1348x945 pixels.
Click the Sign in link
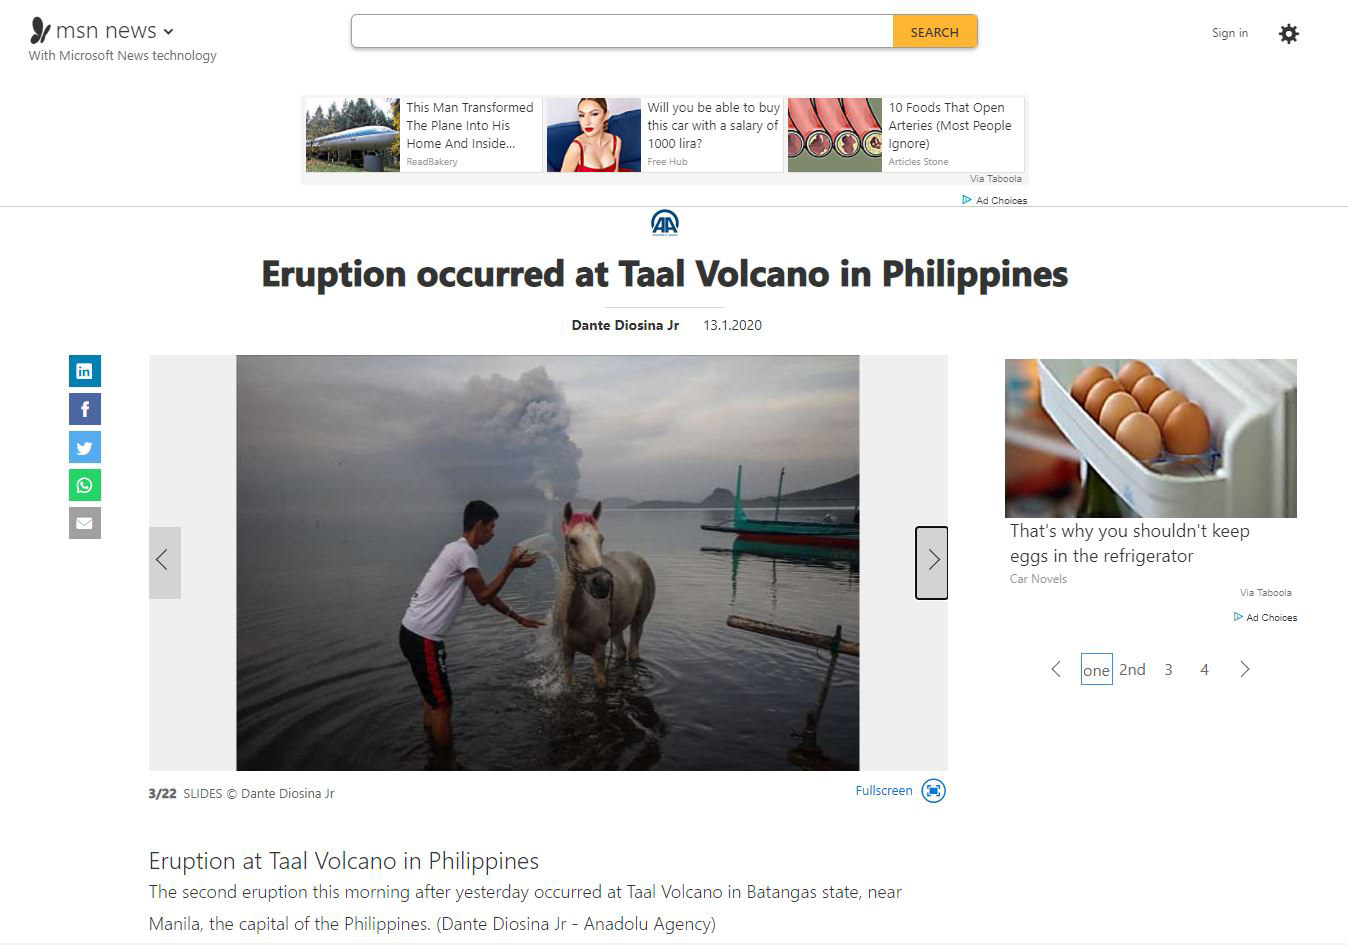[x=1230, y=33]
